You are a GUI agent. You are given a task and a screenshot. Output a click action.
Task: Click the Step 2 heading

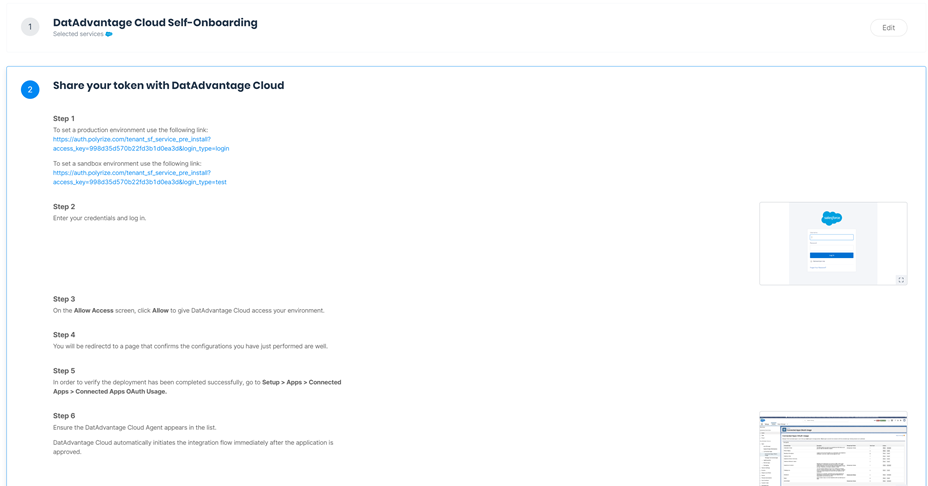(64, 207)
